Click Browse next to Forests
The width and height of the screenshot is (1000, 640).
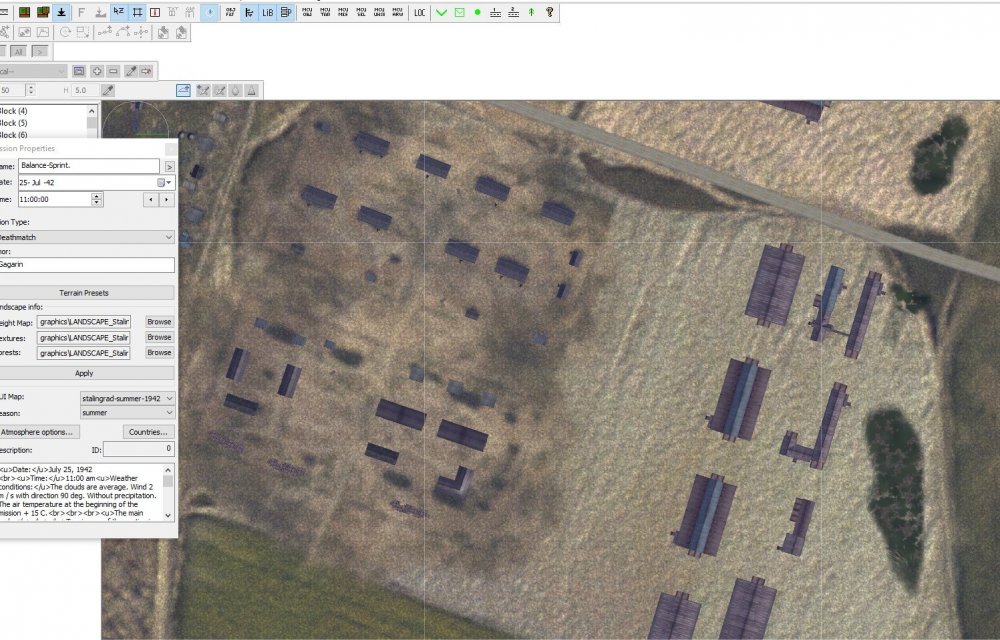[x=159, y=353]
